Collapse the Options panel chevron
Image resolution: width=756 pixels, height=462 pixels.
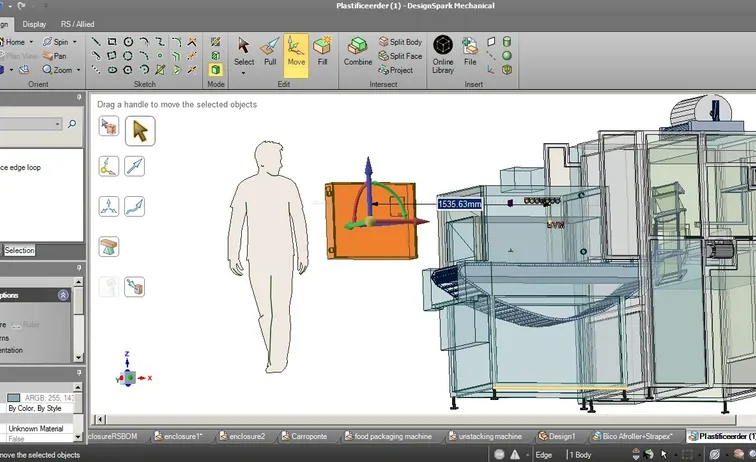coord(63,295)
